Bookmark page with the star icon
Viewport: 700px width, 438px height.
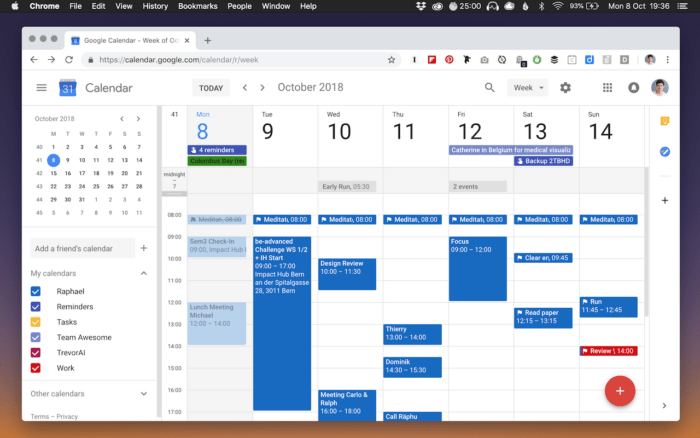[392, 60]
